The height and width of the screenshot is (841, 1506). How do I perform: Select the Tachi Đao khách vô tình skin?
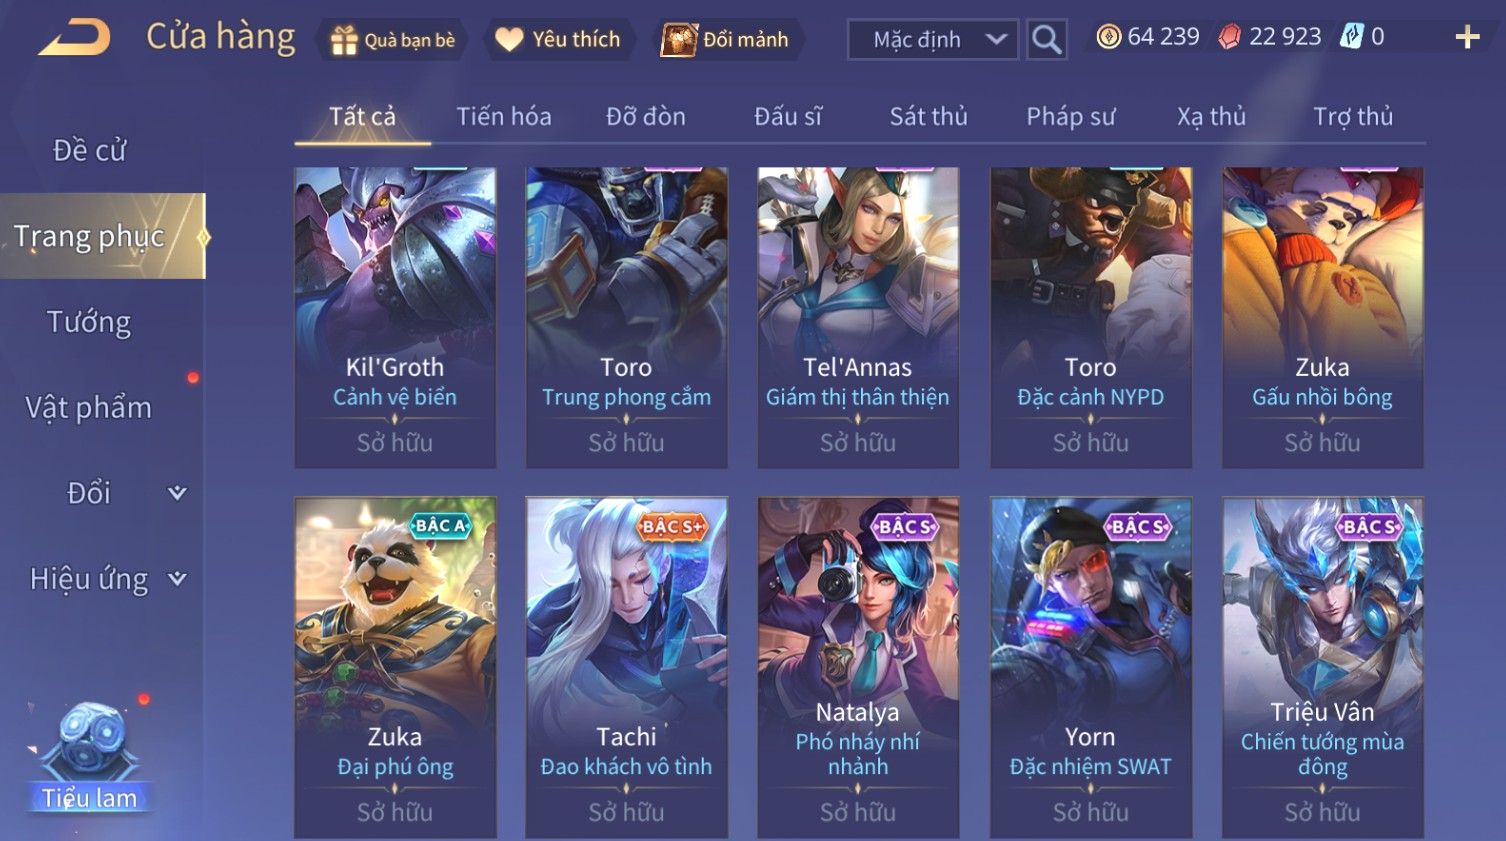[x=627, y=667]
